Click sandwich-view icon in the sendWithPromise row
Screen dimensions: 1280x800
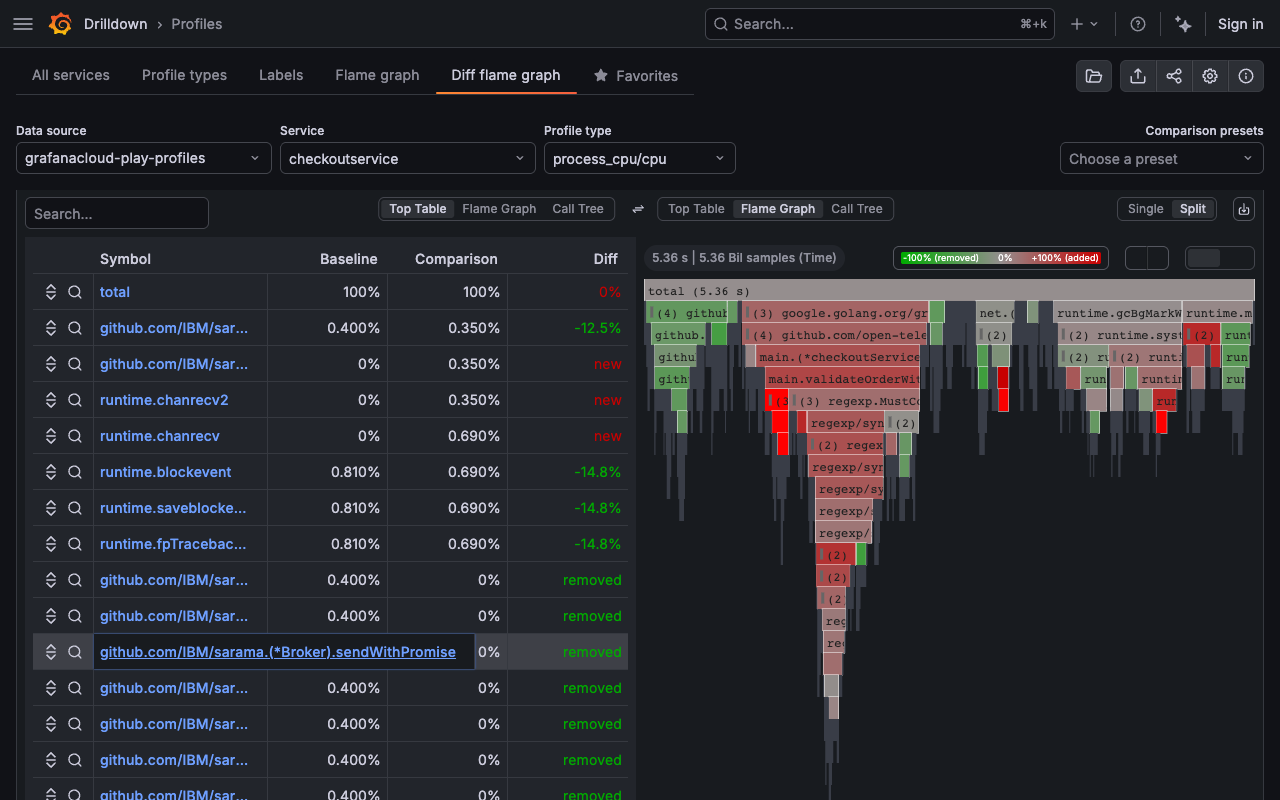point(51,652)
